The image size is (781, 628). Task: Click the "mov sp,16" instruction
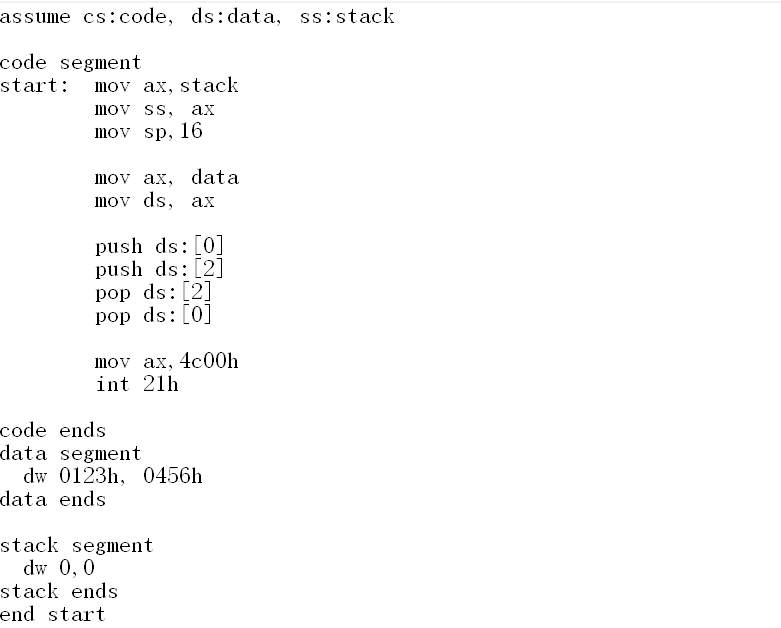pos(148,132)
